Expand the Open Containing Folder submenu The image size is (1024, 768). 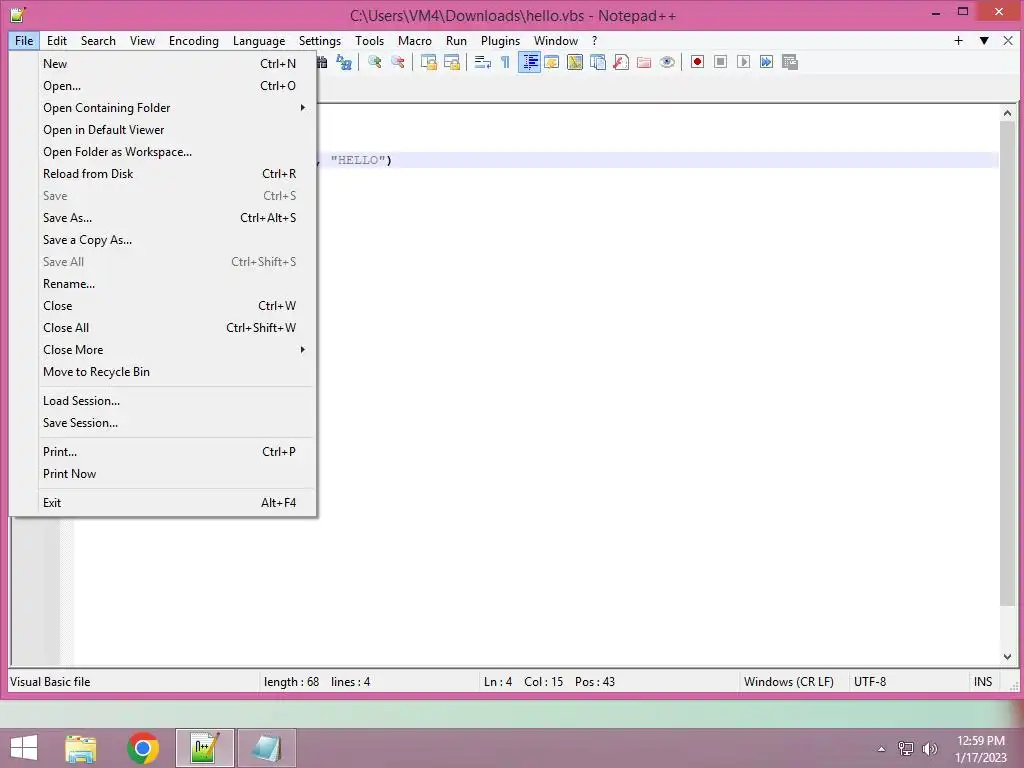tap(163, 108)
